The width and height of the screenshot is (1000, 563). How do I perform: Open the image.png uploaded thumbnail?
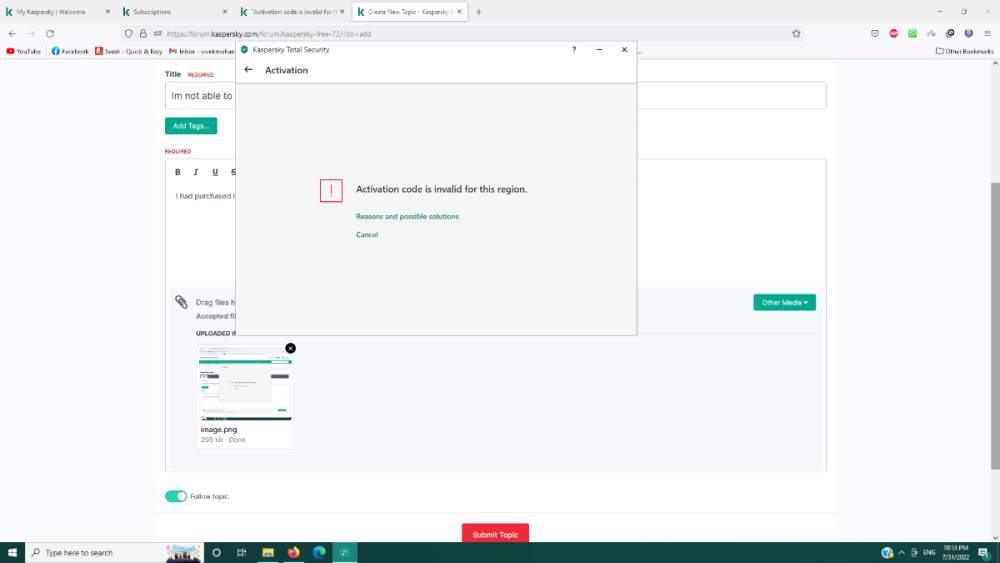click(245, 383)
